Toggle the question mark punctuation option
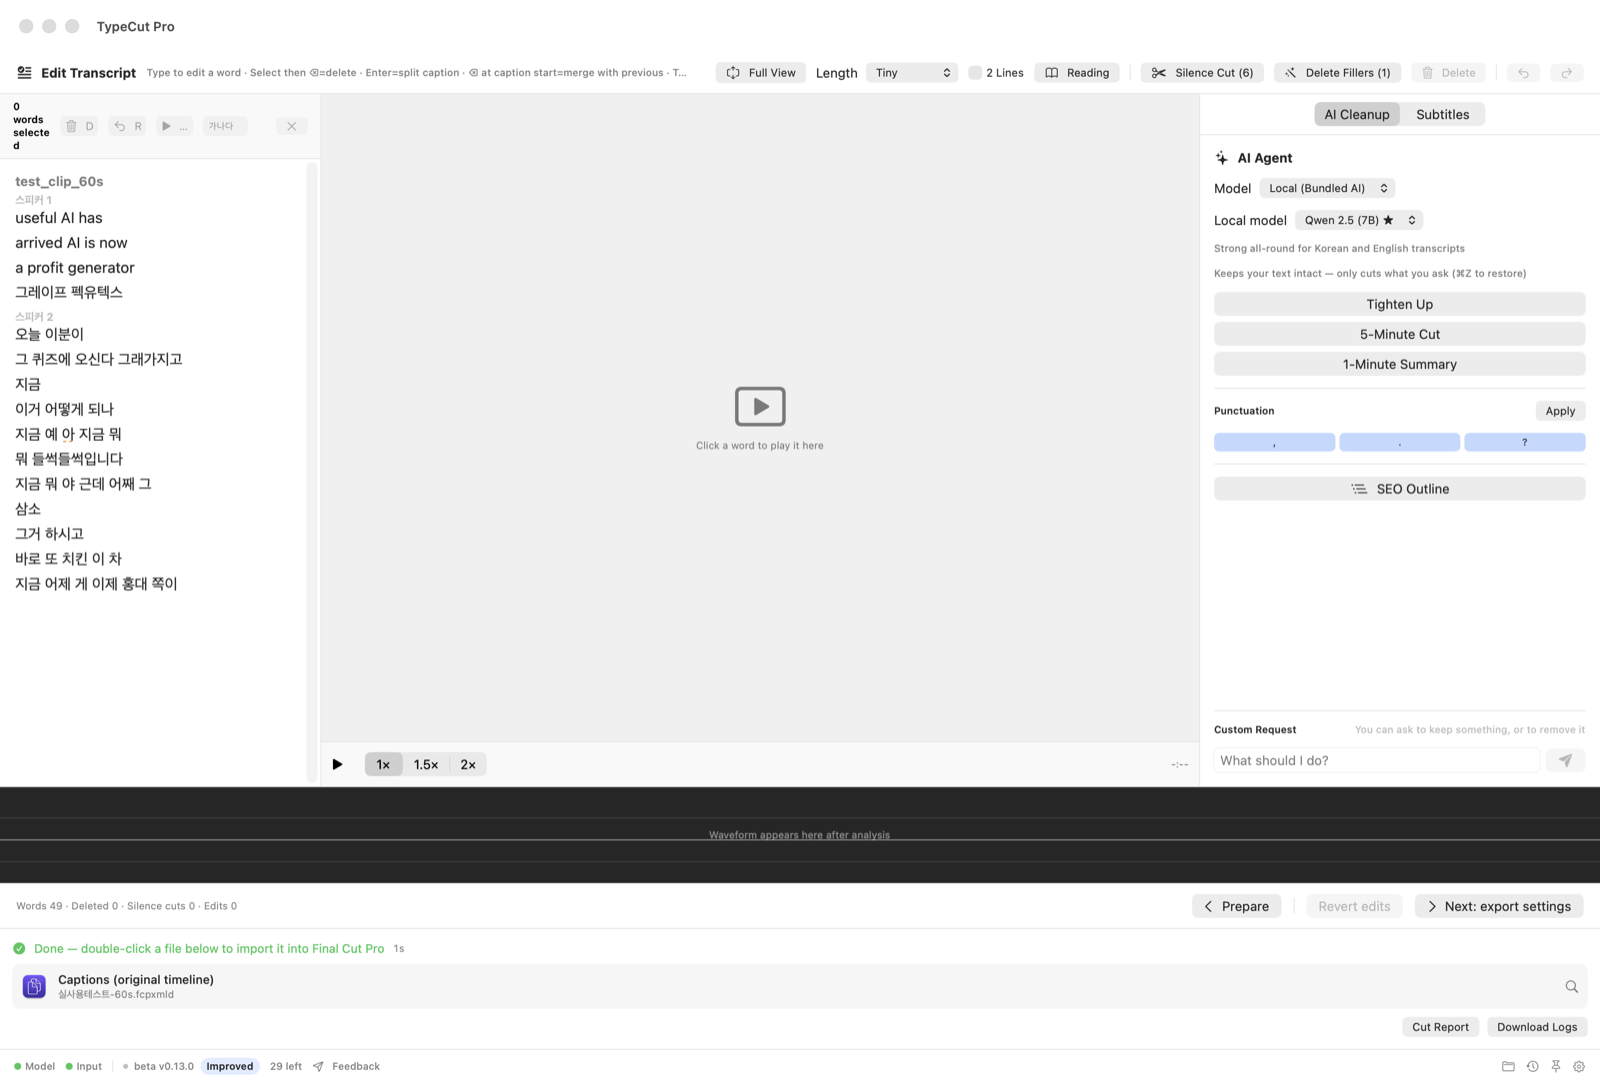Screen dimensions: 1600x1083 click(x=1524, y=442)
